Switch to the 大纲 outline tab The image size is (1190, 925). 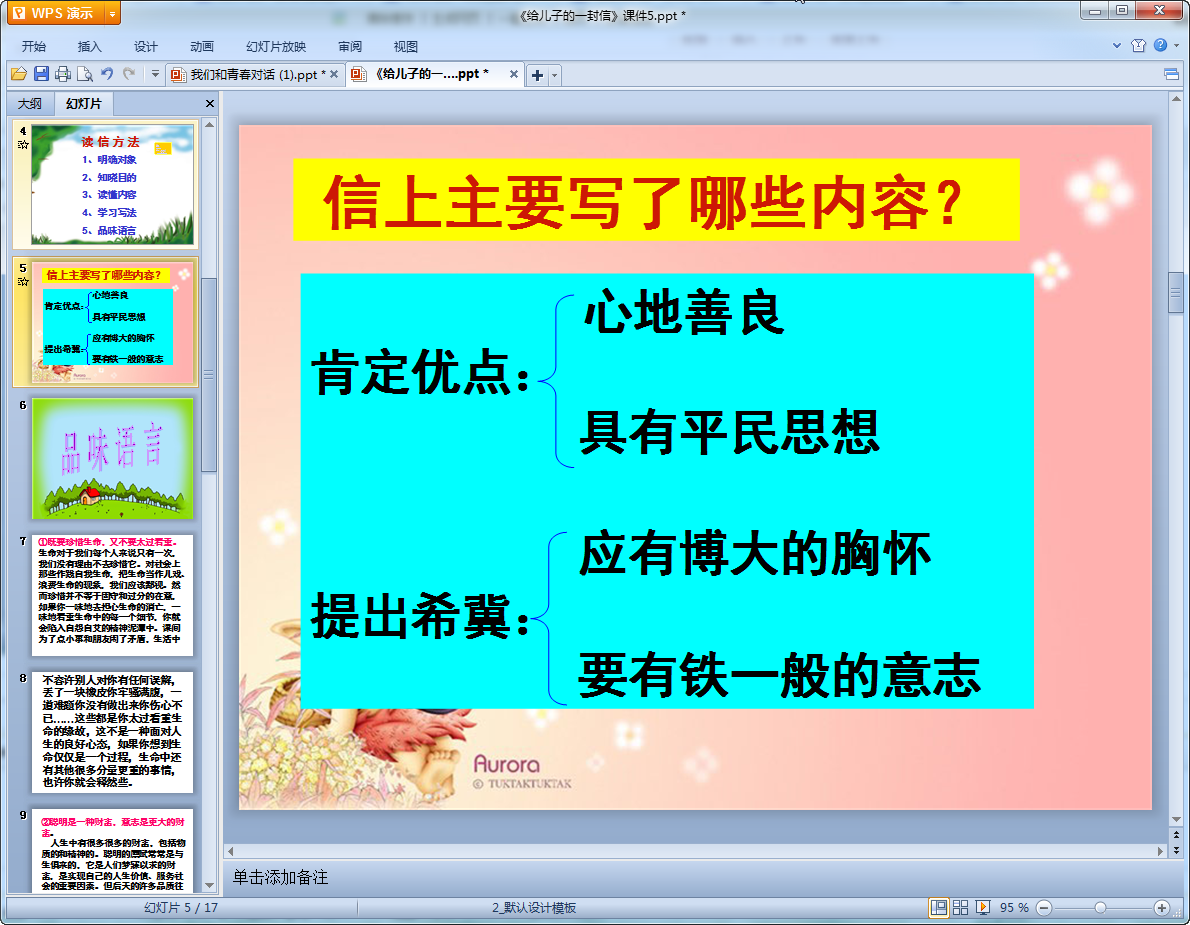(x=30, y=103)
